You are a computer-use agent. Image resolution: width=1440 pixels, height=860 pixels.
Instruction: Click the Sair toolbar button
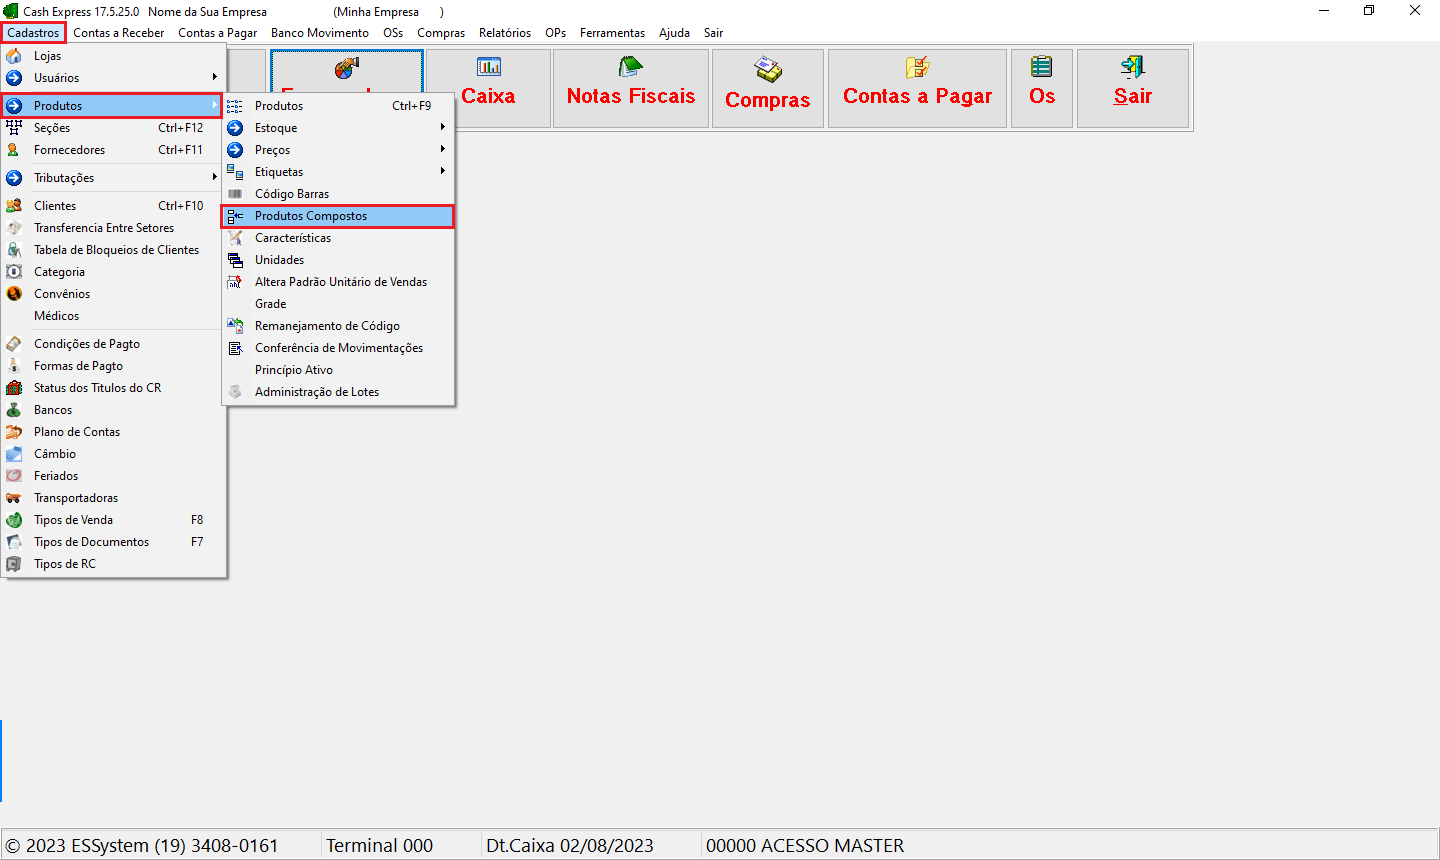[1133, 89]
